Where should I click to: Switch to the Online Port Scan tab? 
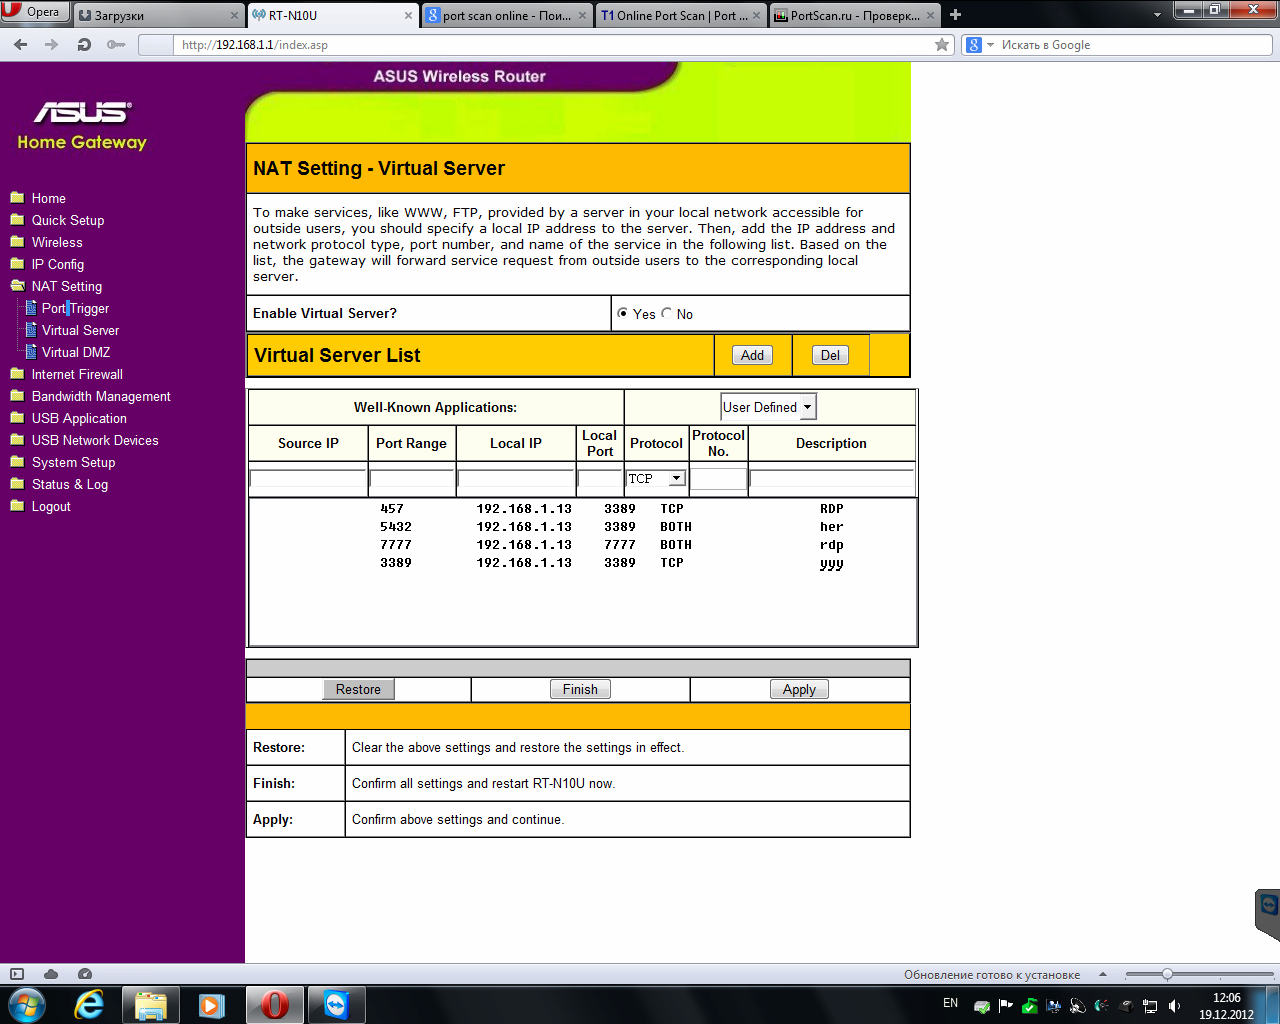(680, 15)
